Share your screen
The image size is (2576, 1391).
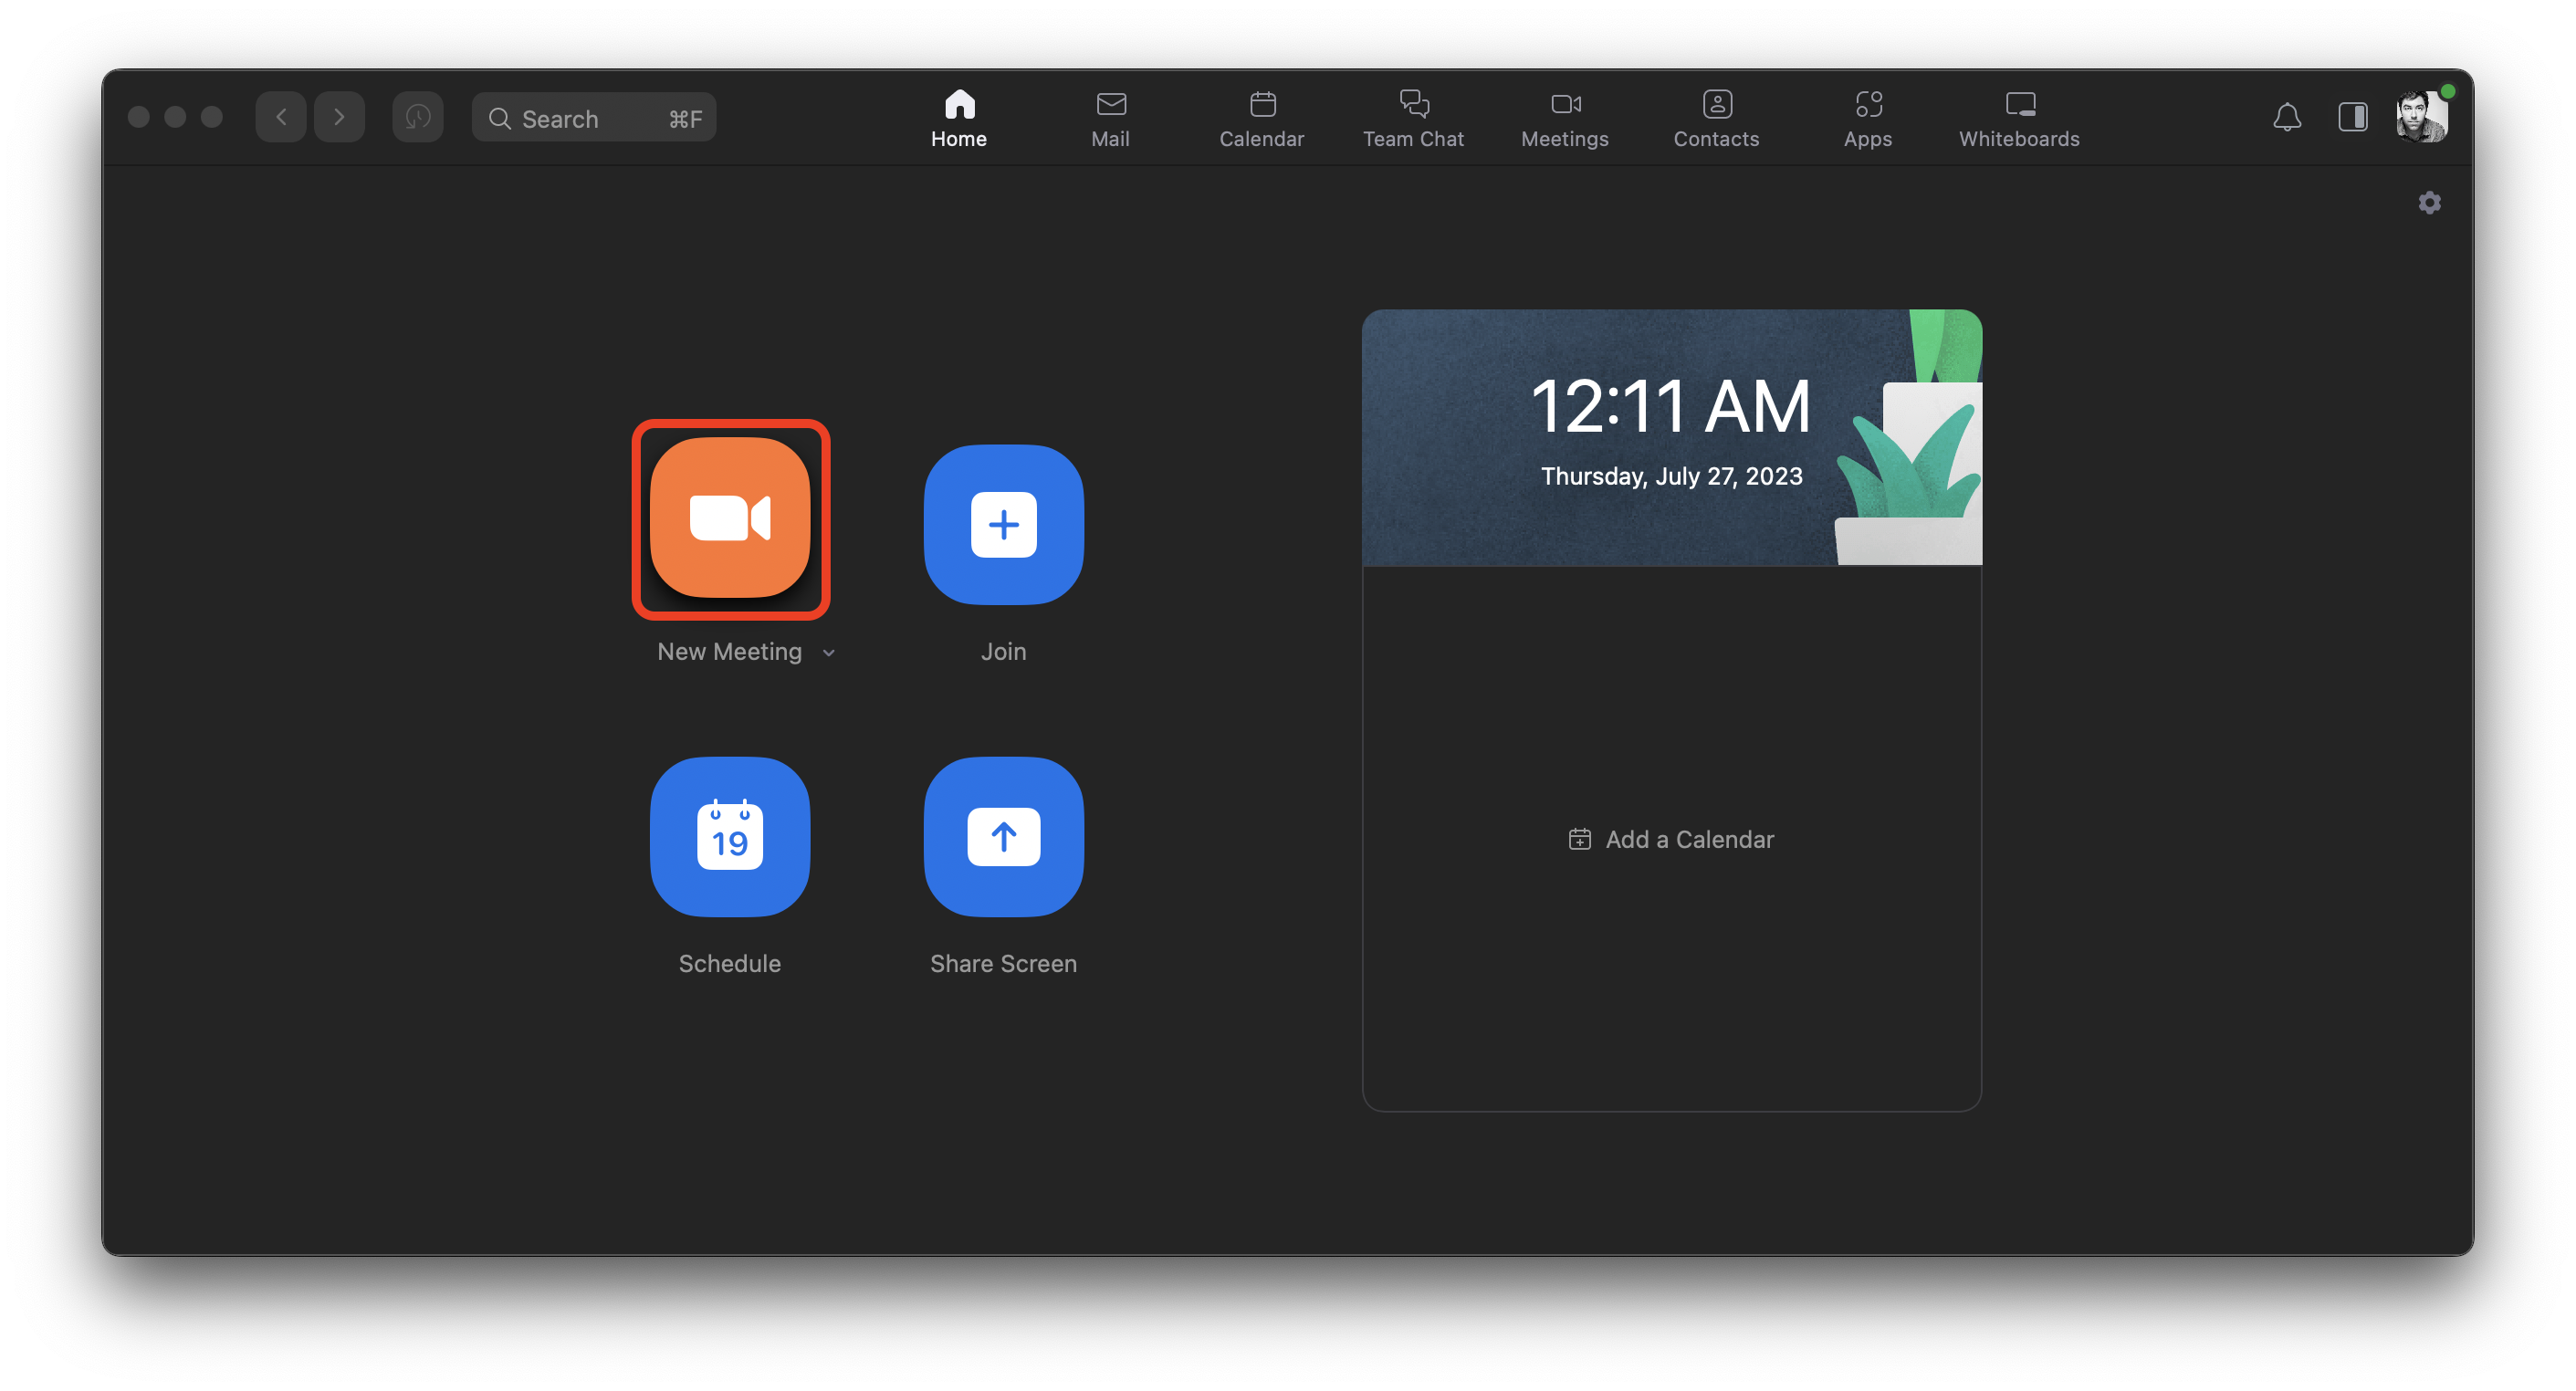click(1003, 837)
